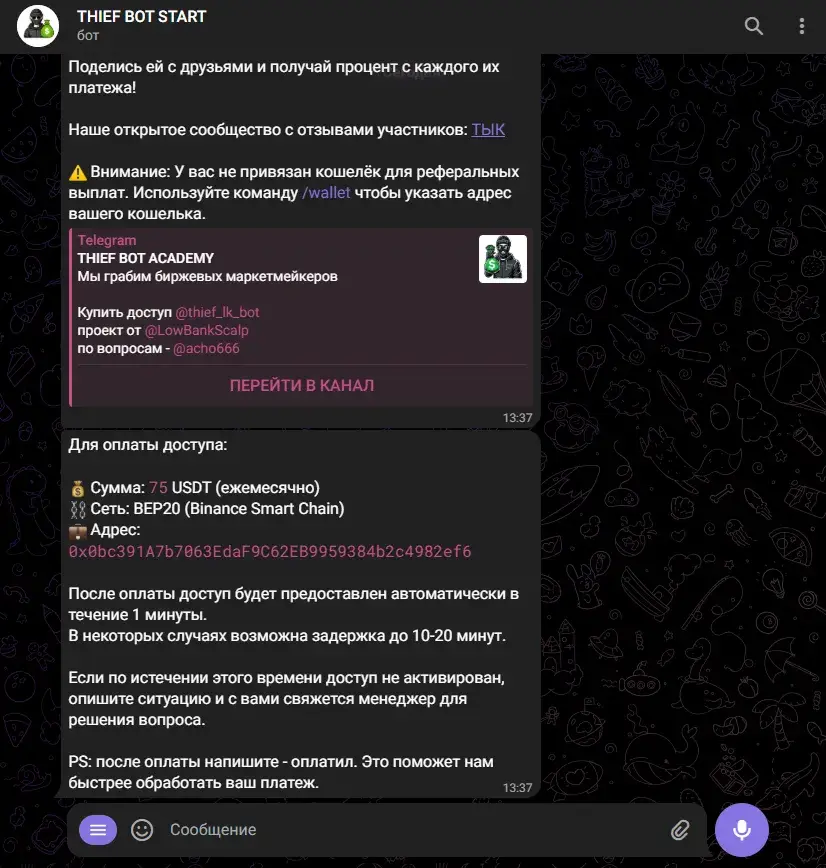Open the bot commands menu button
This screenshot has height=868, width=826.
98,829
